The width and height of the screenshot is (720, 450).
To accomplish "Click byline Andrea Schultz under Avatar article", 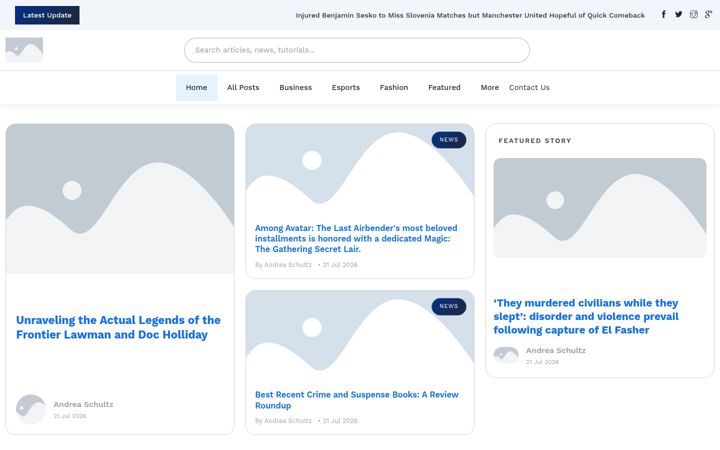I will 288,264.
